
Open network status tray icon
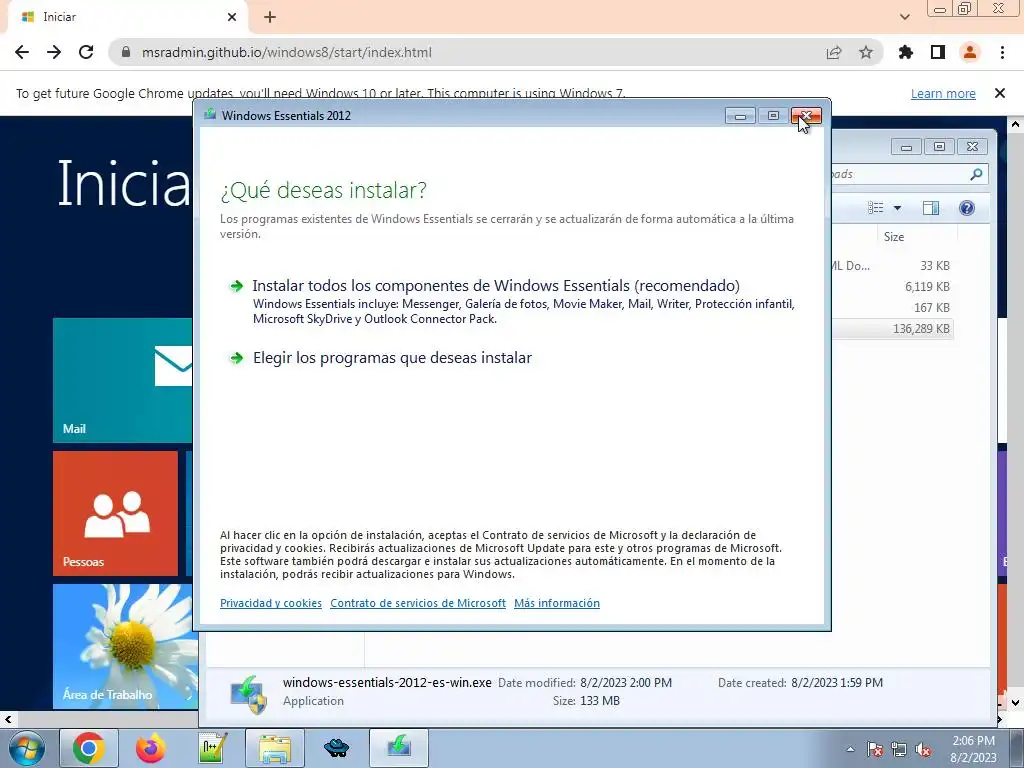coord(899,750)
